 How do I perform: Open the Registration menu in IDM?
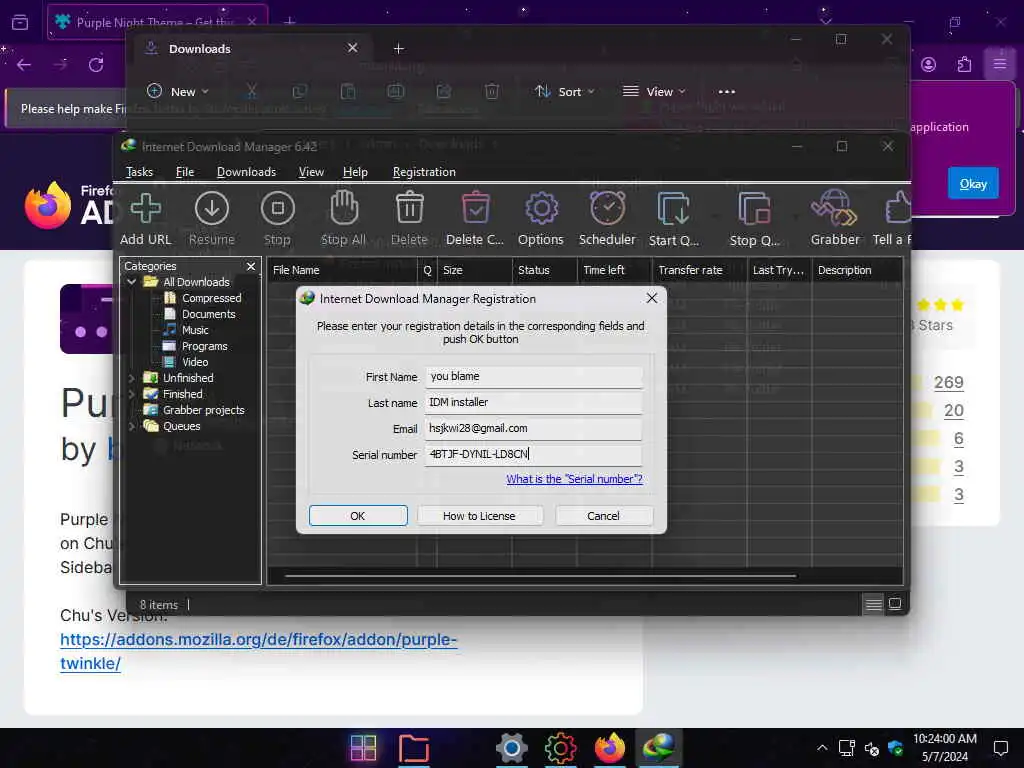(424, 172)
